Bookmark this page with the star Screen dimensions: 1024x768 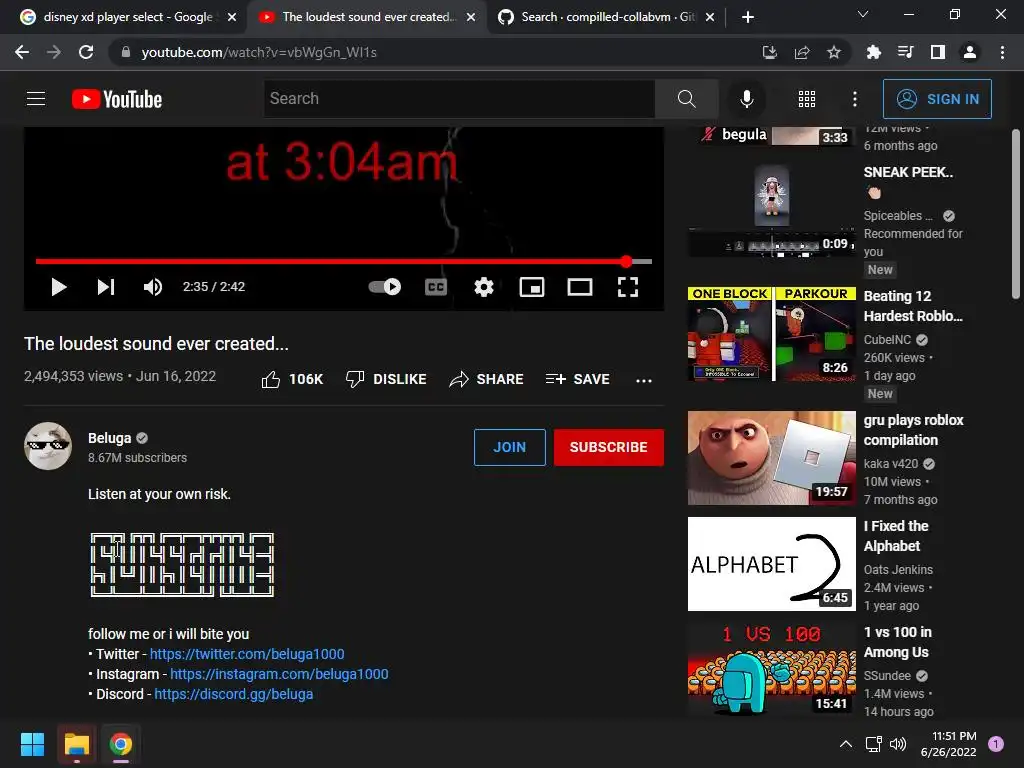point(834,52)
